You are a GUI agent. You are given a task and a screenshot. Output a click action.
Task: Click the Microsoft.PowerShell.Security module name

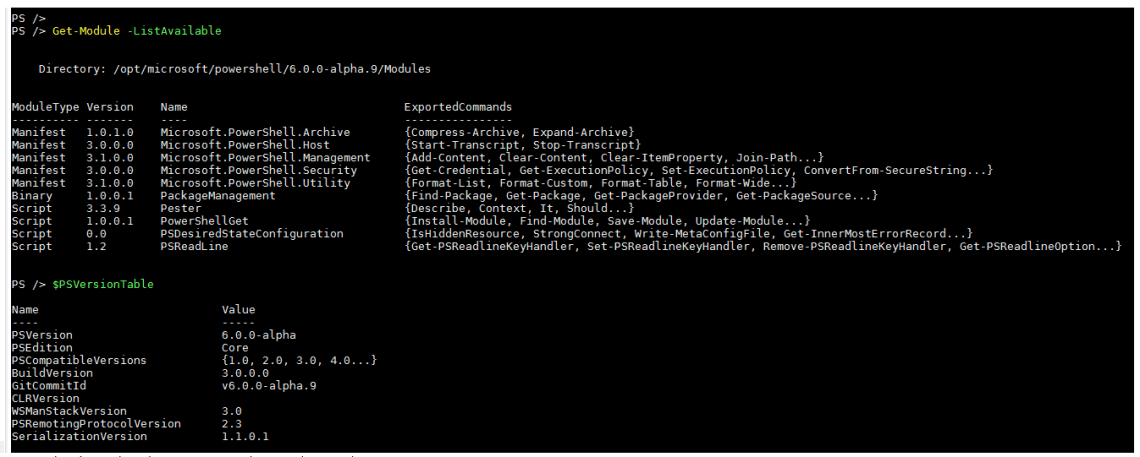click(259, 171)
